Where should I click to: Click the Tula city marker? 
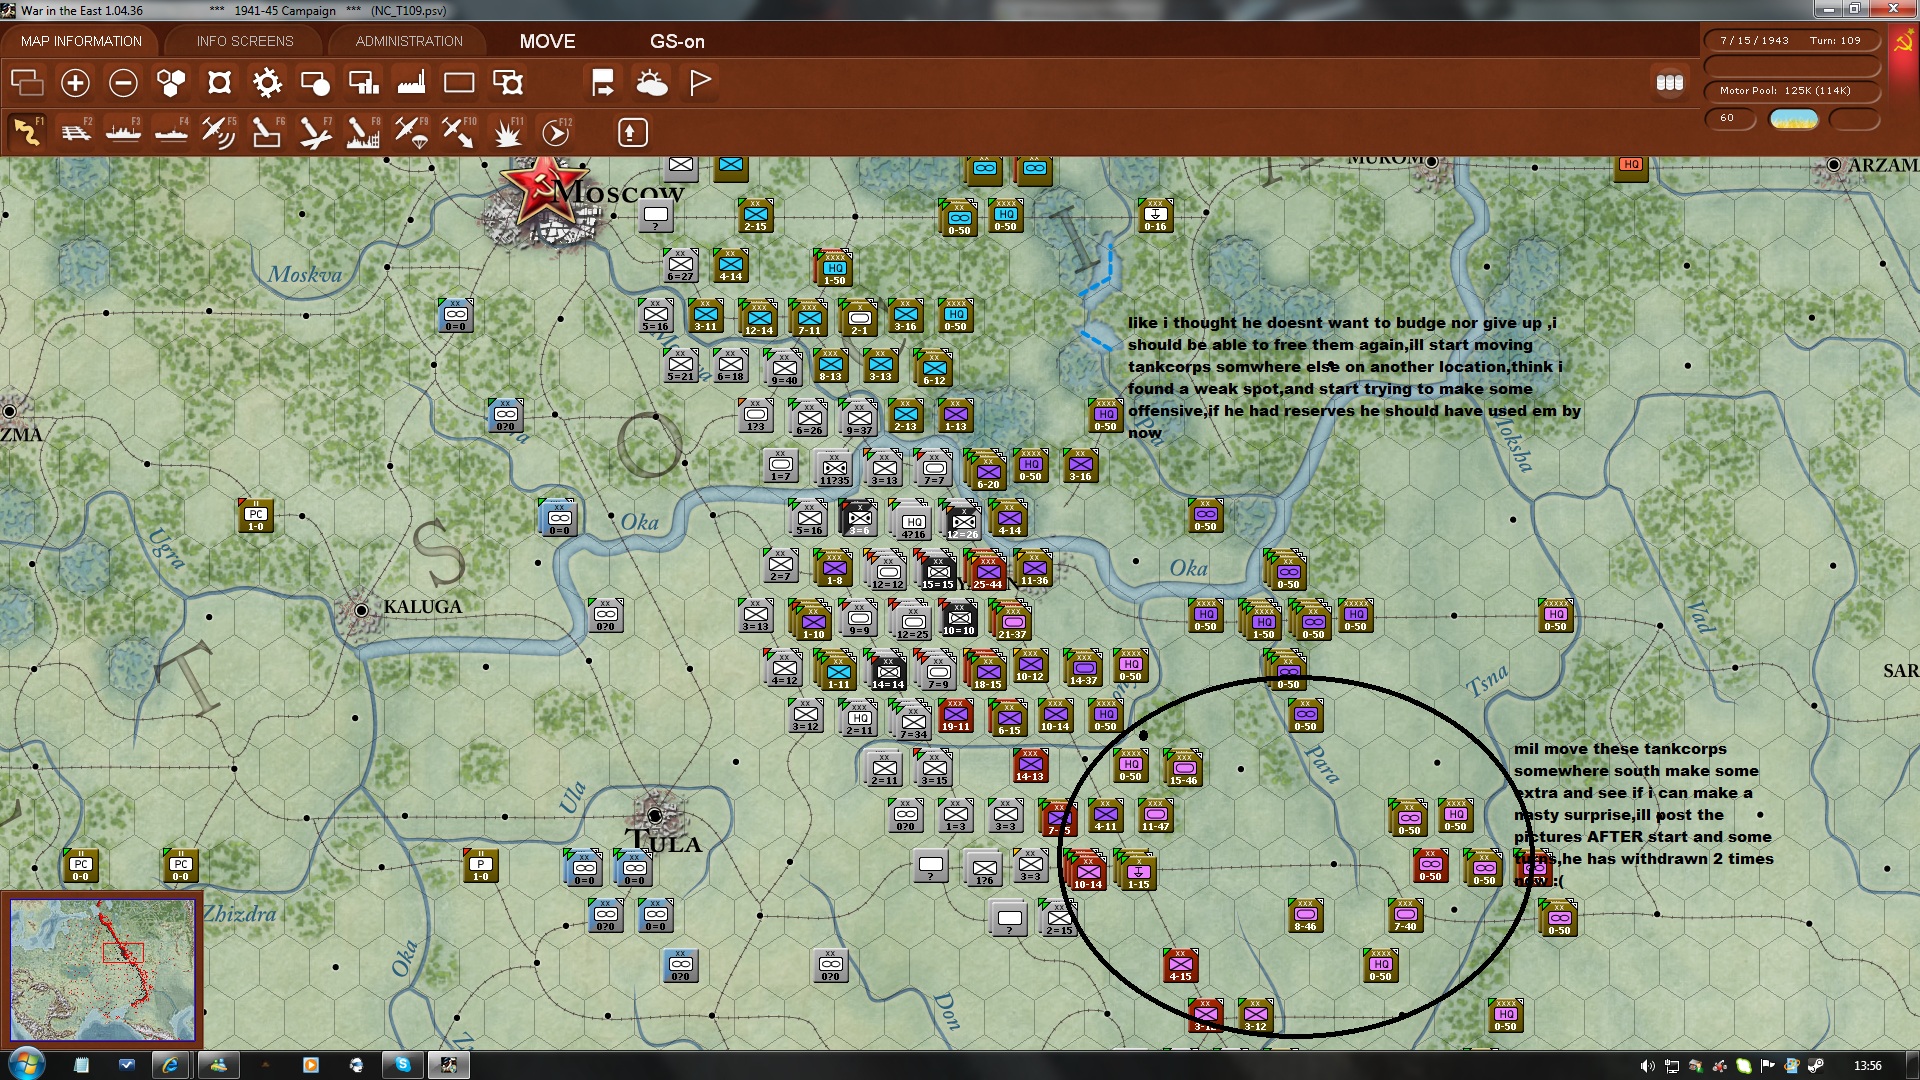coord(655,816)
